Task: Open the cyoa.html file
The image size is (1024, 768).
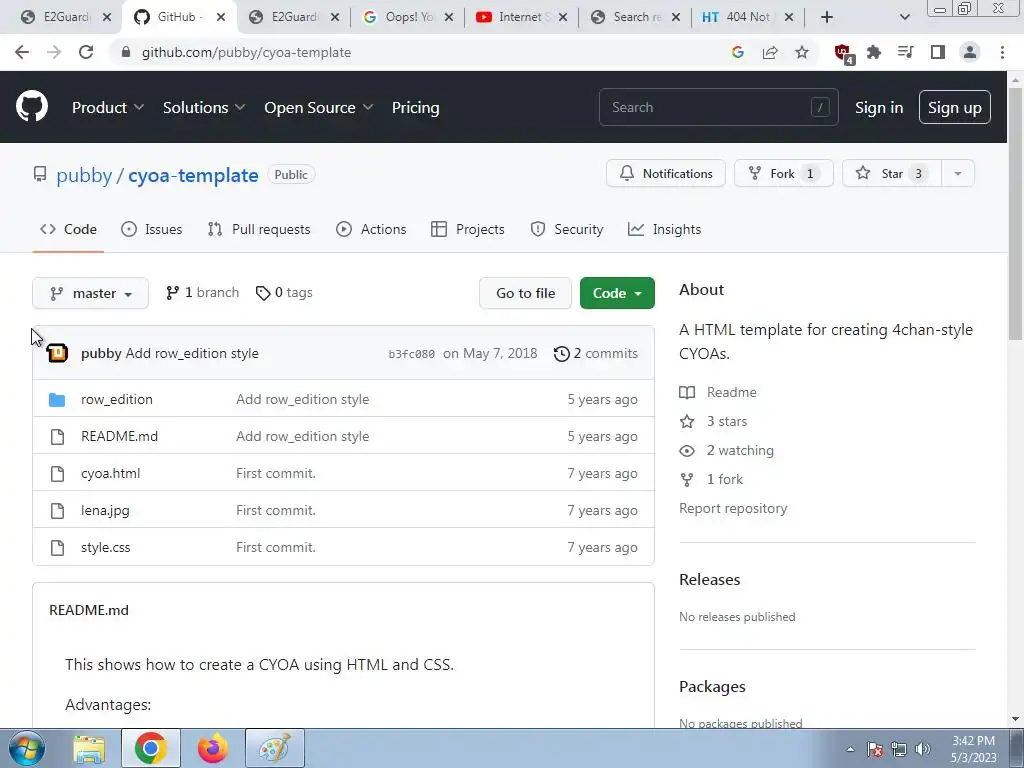Action: 110,473
